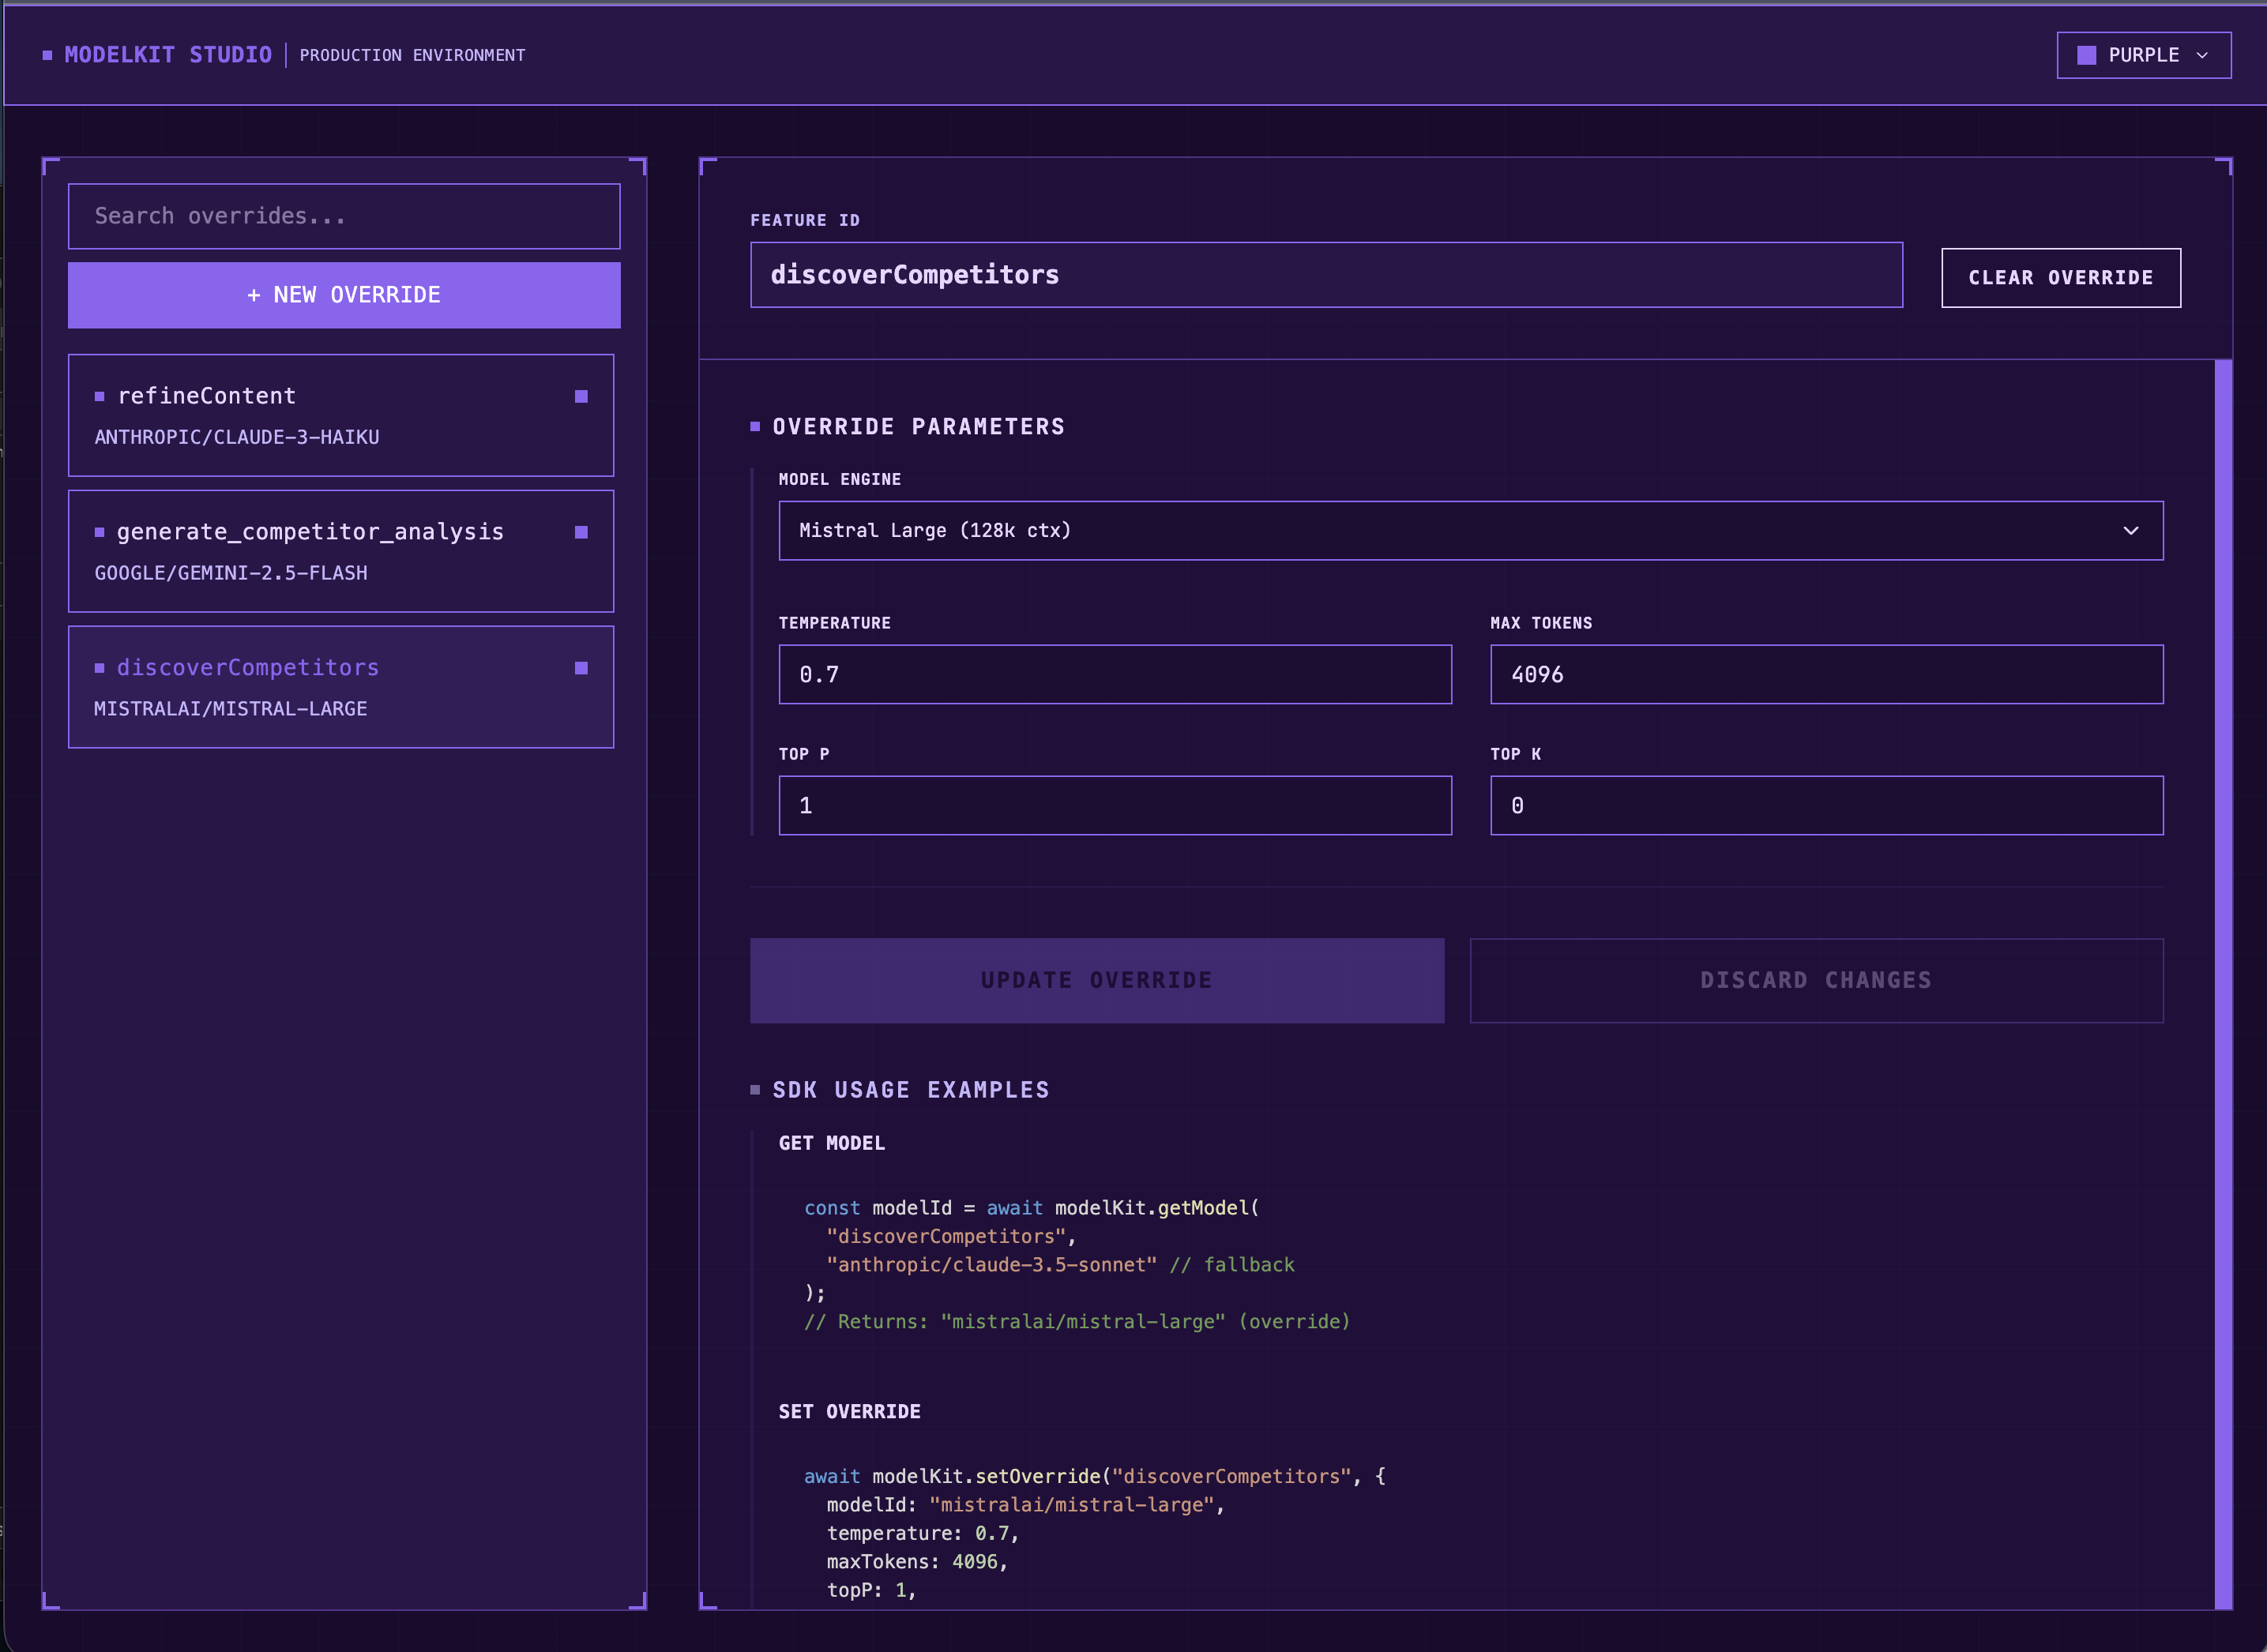2267x1652 pixels.
Task: Expand the Model Engine dropdown chevron
Action: (2130, 531)
